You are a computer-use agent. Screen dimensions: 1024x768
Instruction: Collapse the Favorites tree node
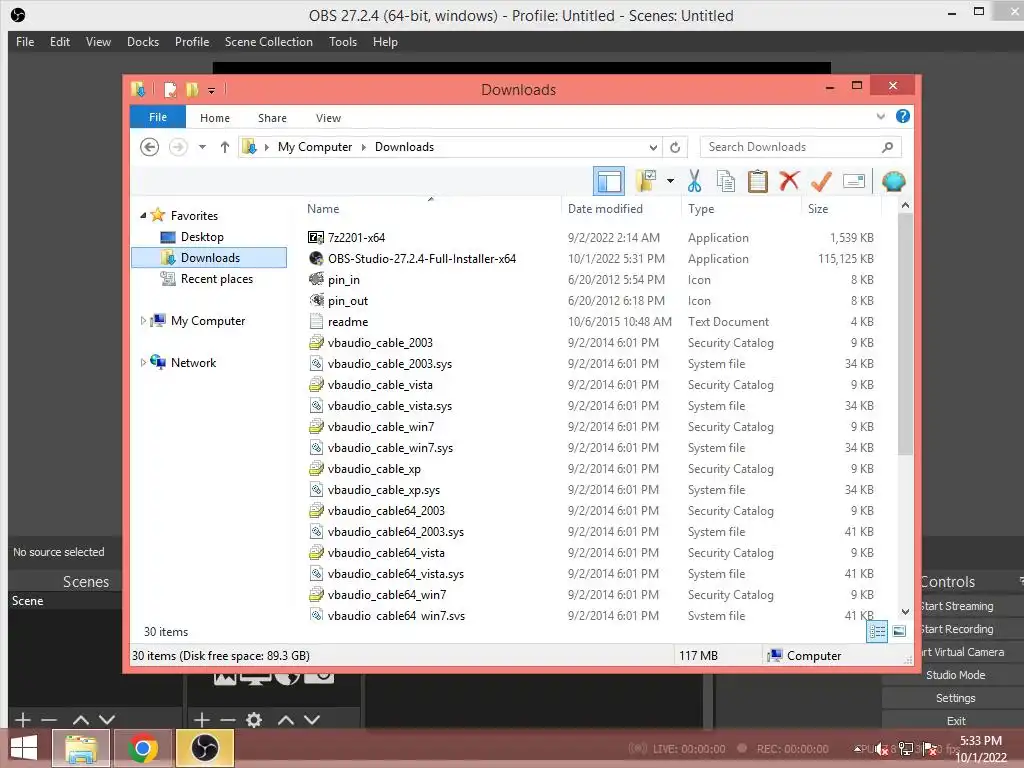tap(143, 215)
